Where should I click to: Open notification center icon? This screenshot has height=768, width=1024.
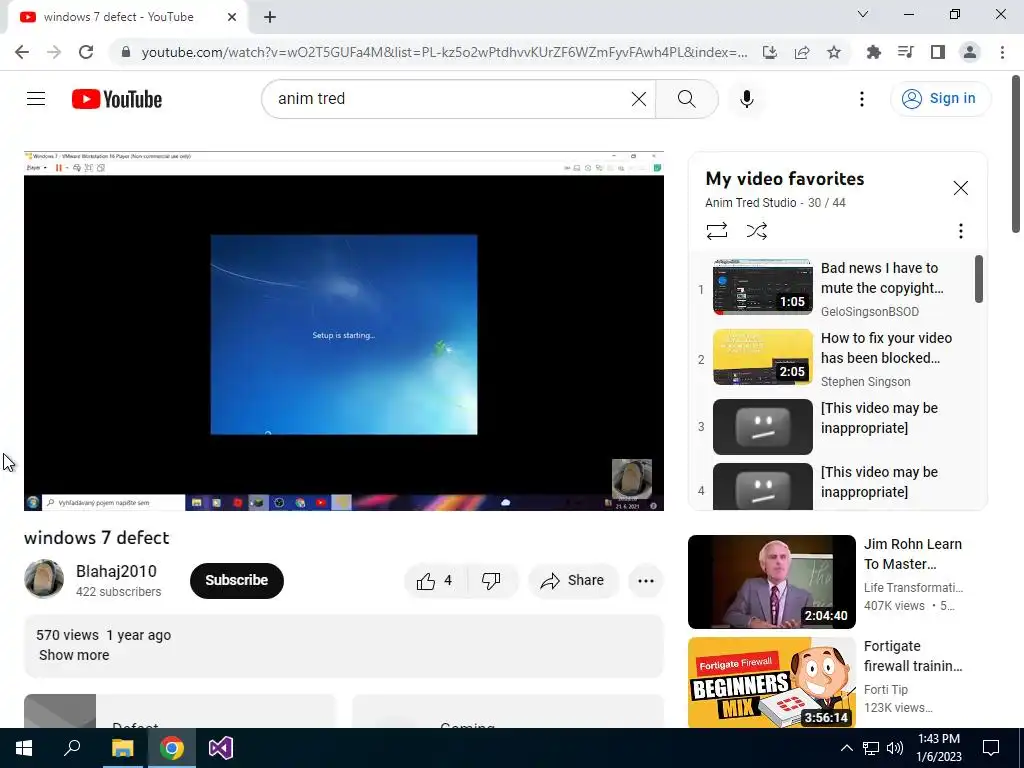(x=991, y=748)
